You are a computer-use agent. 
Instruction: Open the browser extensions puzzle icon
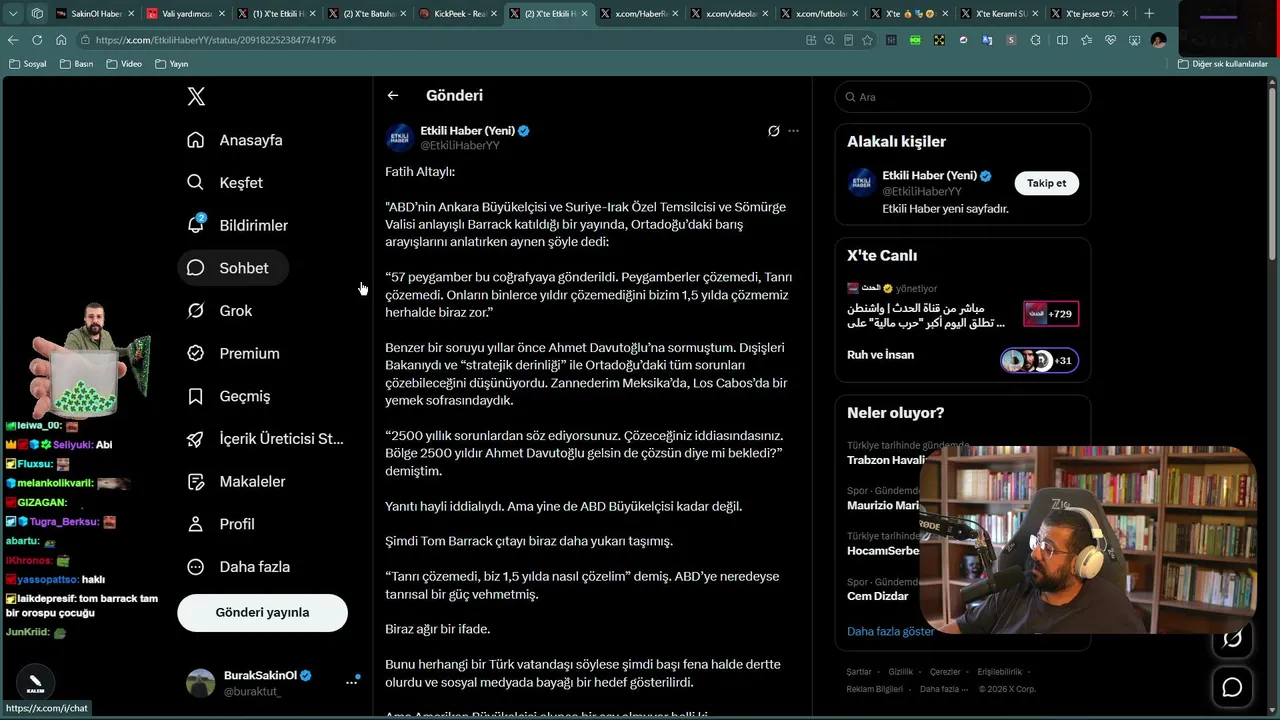tap(1035, 40)
